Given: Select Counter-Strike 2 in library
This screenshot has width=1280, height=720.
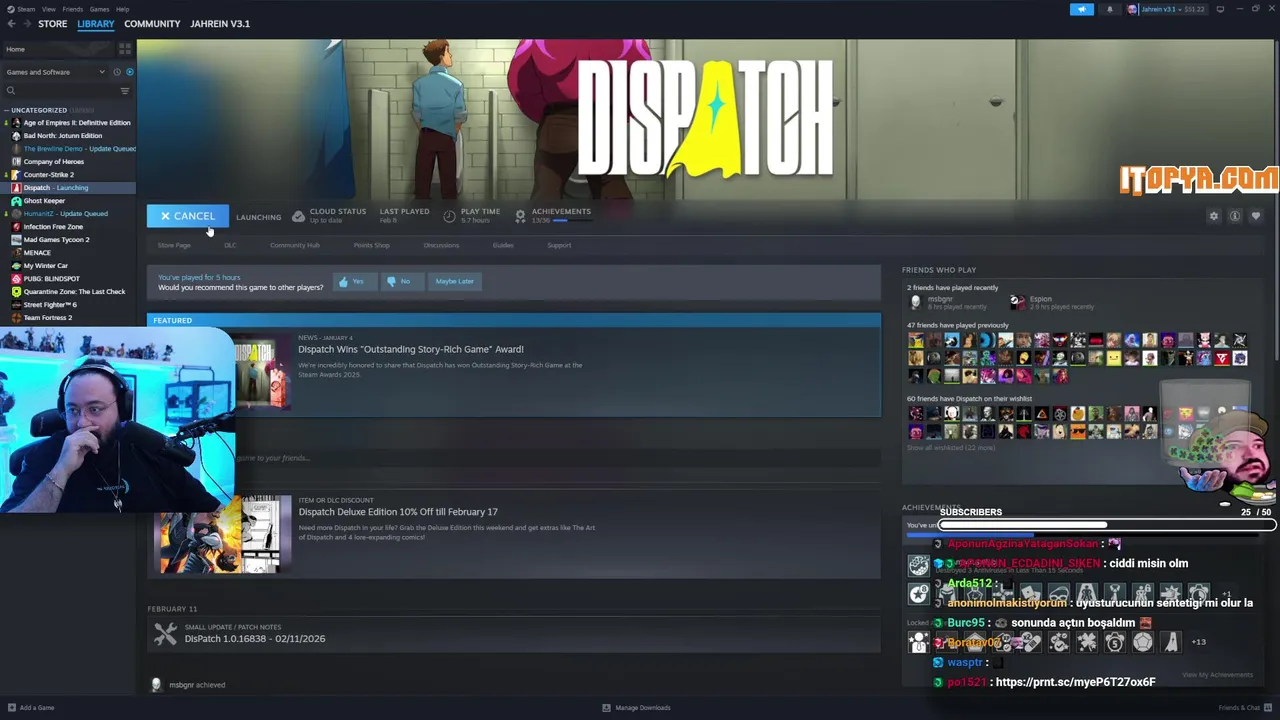Looking at the screenshot, I should (68, 175).
